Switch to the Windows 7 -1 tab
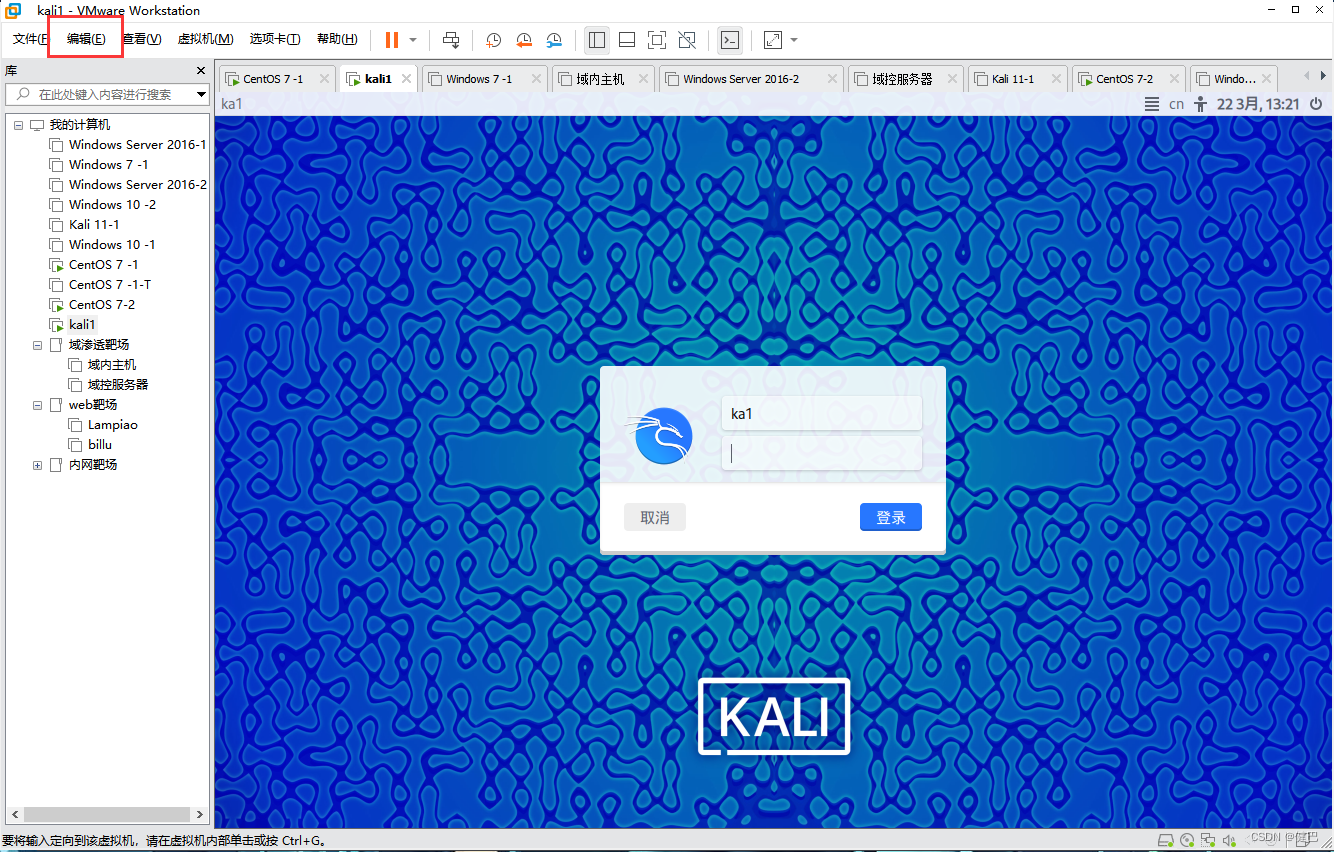Viewport: 1334px width, 852px height. click(479, 79)
